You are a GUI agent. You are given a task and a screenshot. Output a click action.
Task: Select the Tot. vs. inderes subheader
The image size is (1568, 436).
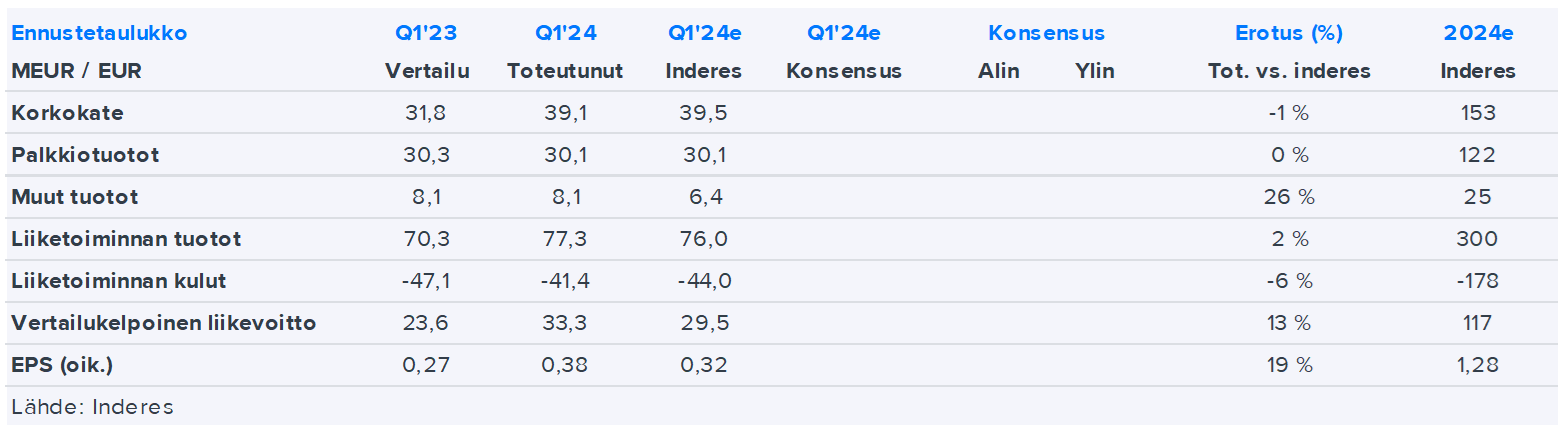click(1288, 71)
